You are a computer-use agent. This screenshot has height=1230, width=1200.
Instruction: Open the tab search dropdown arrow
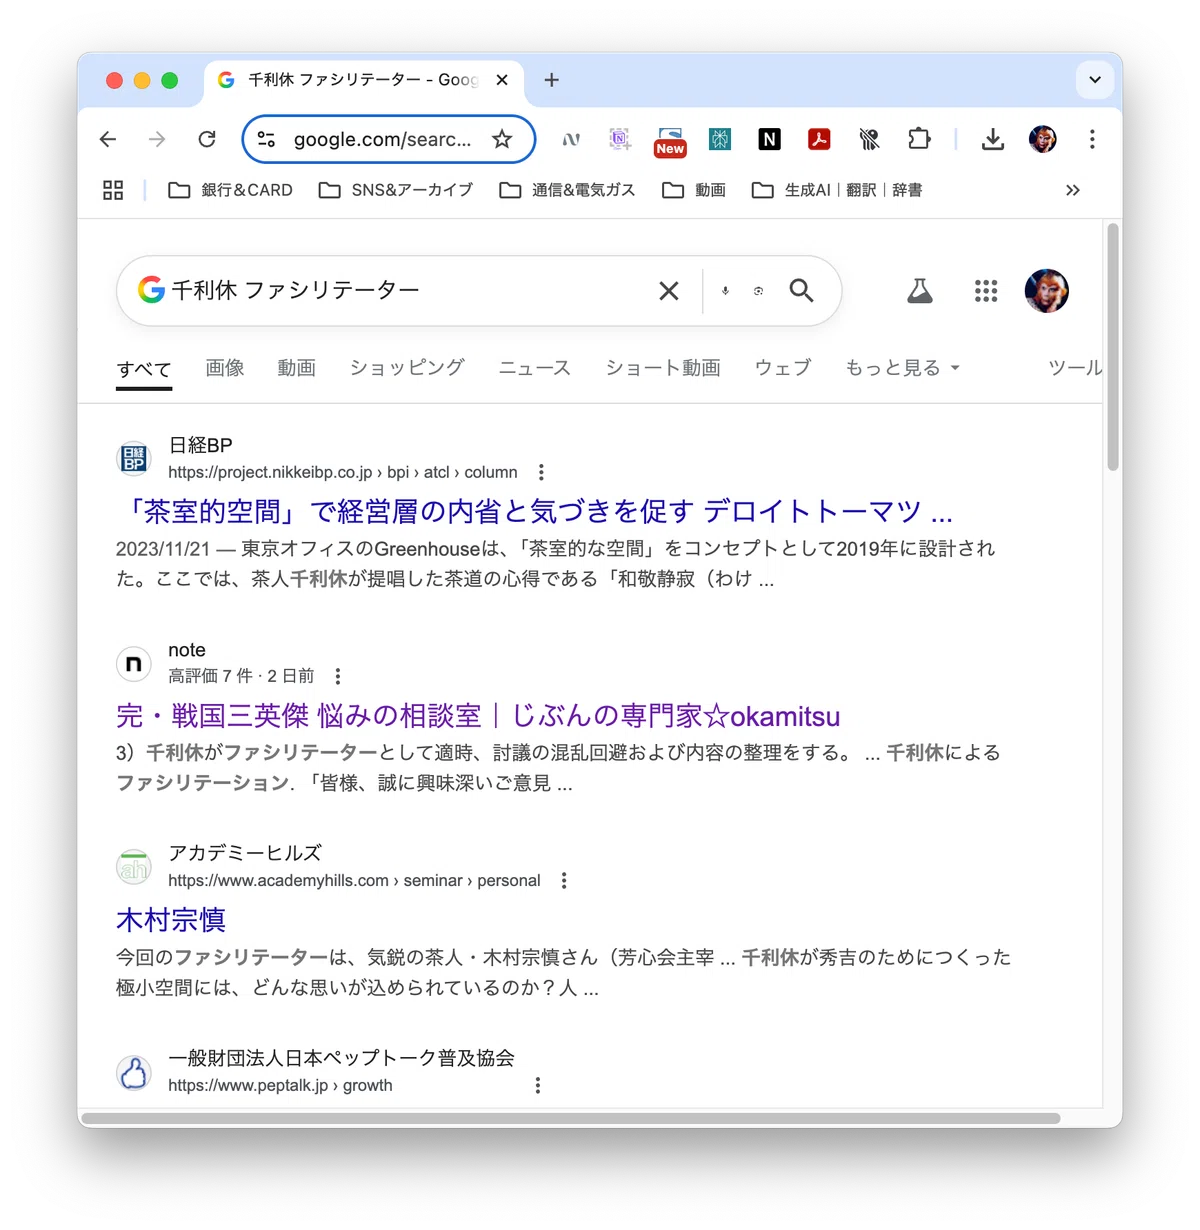(1095, 80)
